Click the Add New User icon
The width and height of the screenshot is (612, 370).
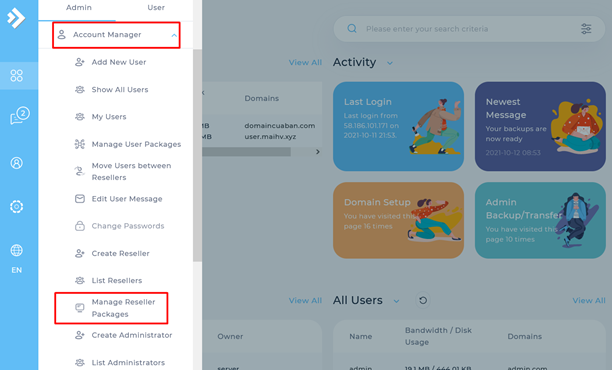point(80,62)
